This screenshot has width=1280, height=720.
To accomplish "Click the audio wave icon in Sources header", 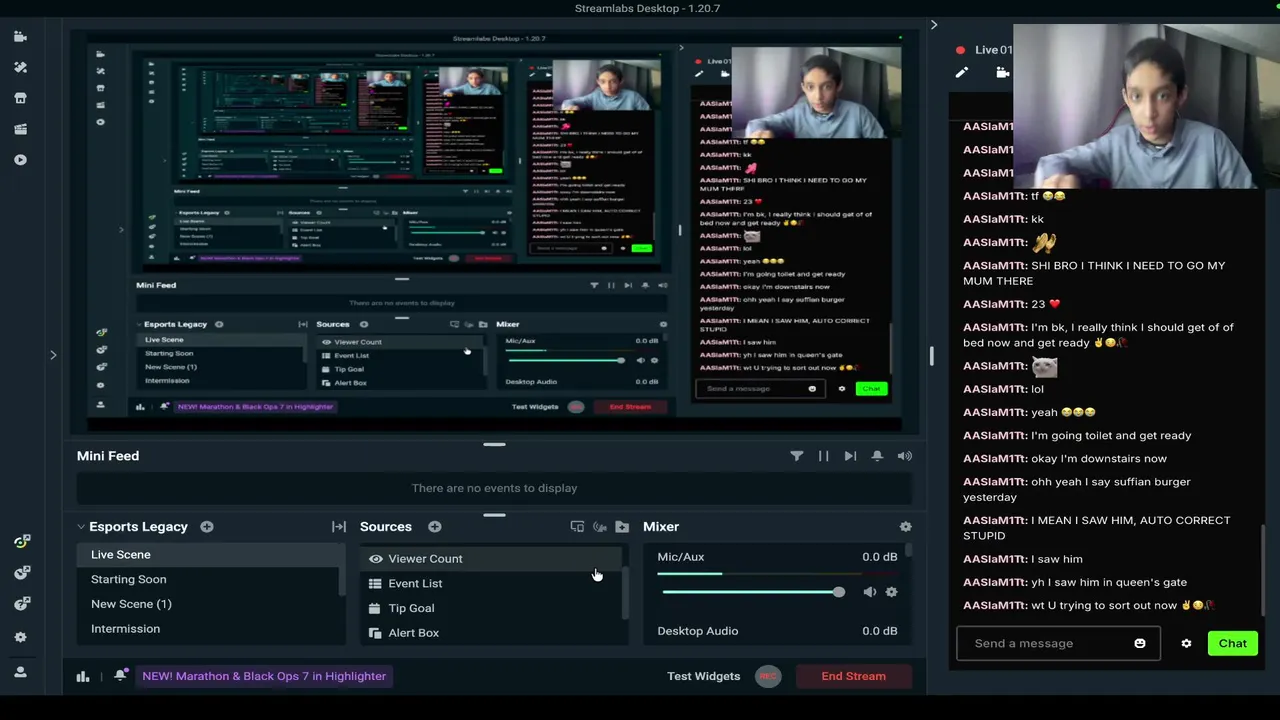I will point(600,527).
